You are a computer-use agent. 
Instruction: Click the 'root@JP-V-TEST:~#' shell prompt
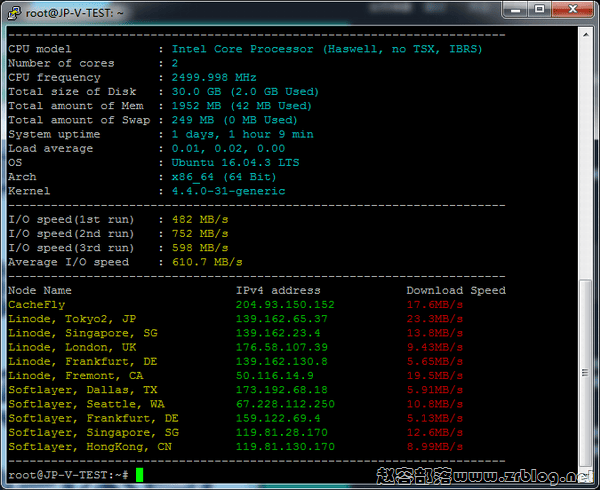pyautogui.click(x=68, y=475)
